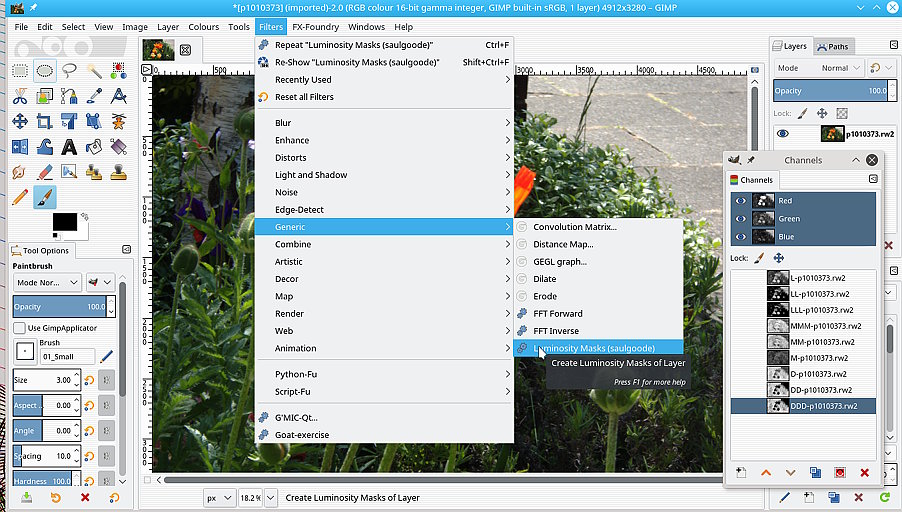This screenshot has width=902, height=512.
Task: Click Reset all Filters
Action: [384, 97]
